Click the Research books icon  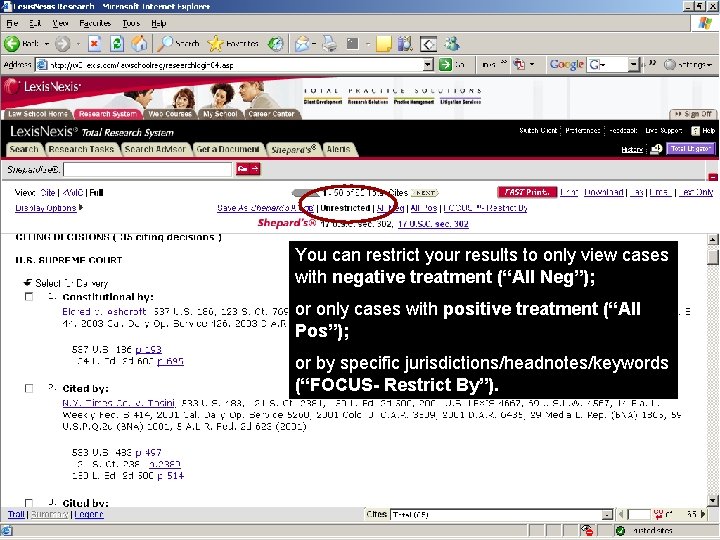[405, 44]
